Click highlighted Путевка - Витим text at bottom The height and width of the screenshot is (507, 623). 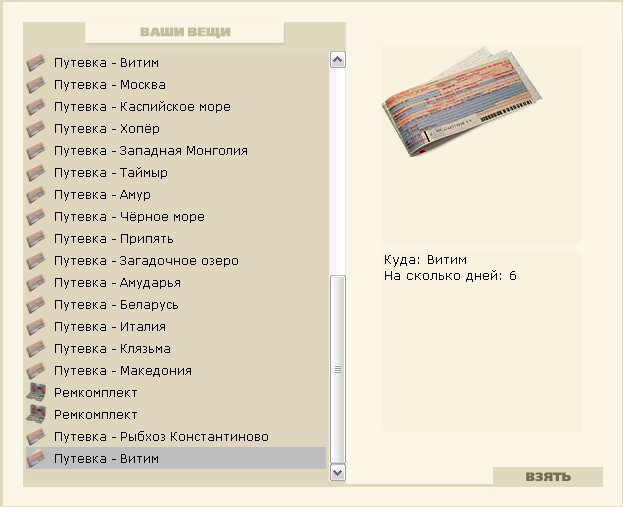(x=106, y=459)
